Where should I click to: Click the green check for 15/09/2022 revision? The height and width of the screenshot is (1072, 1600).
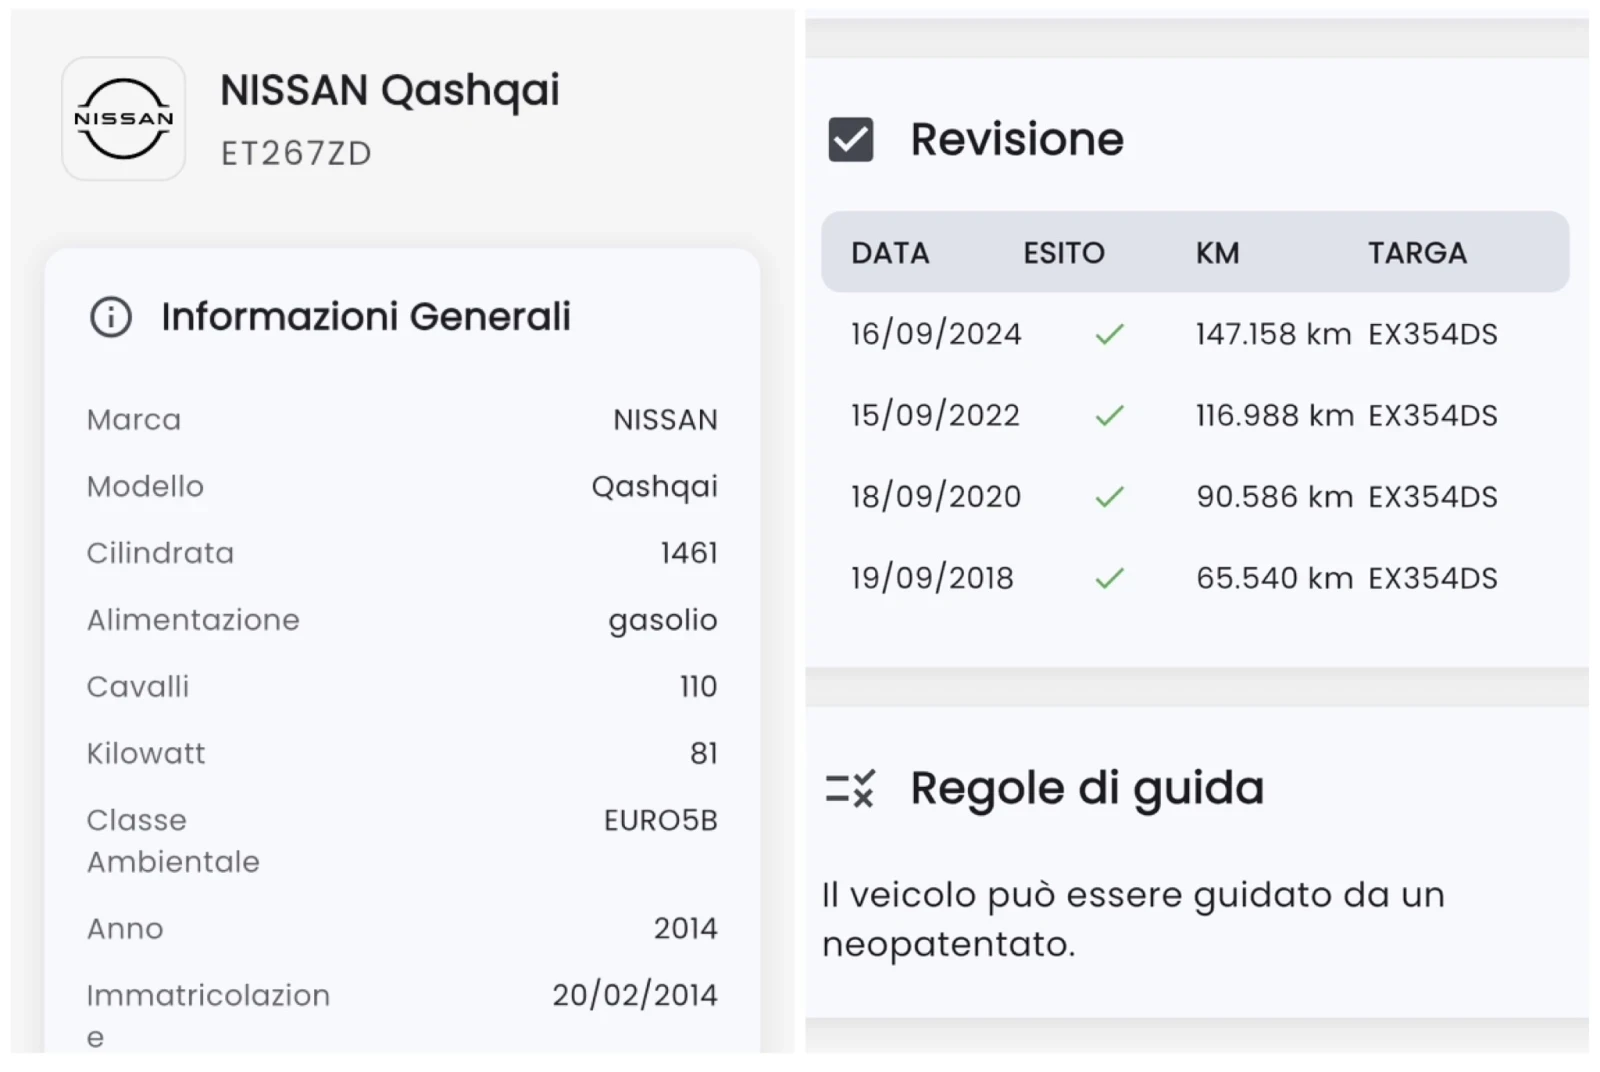pyautogui.click(x=1109, y=415)
